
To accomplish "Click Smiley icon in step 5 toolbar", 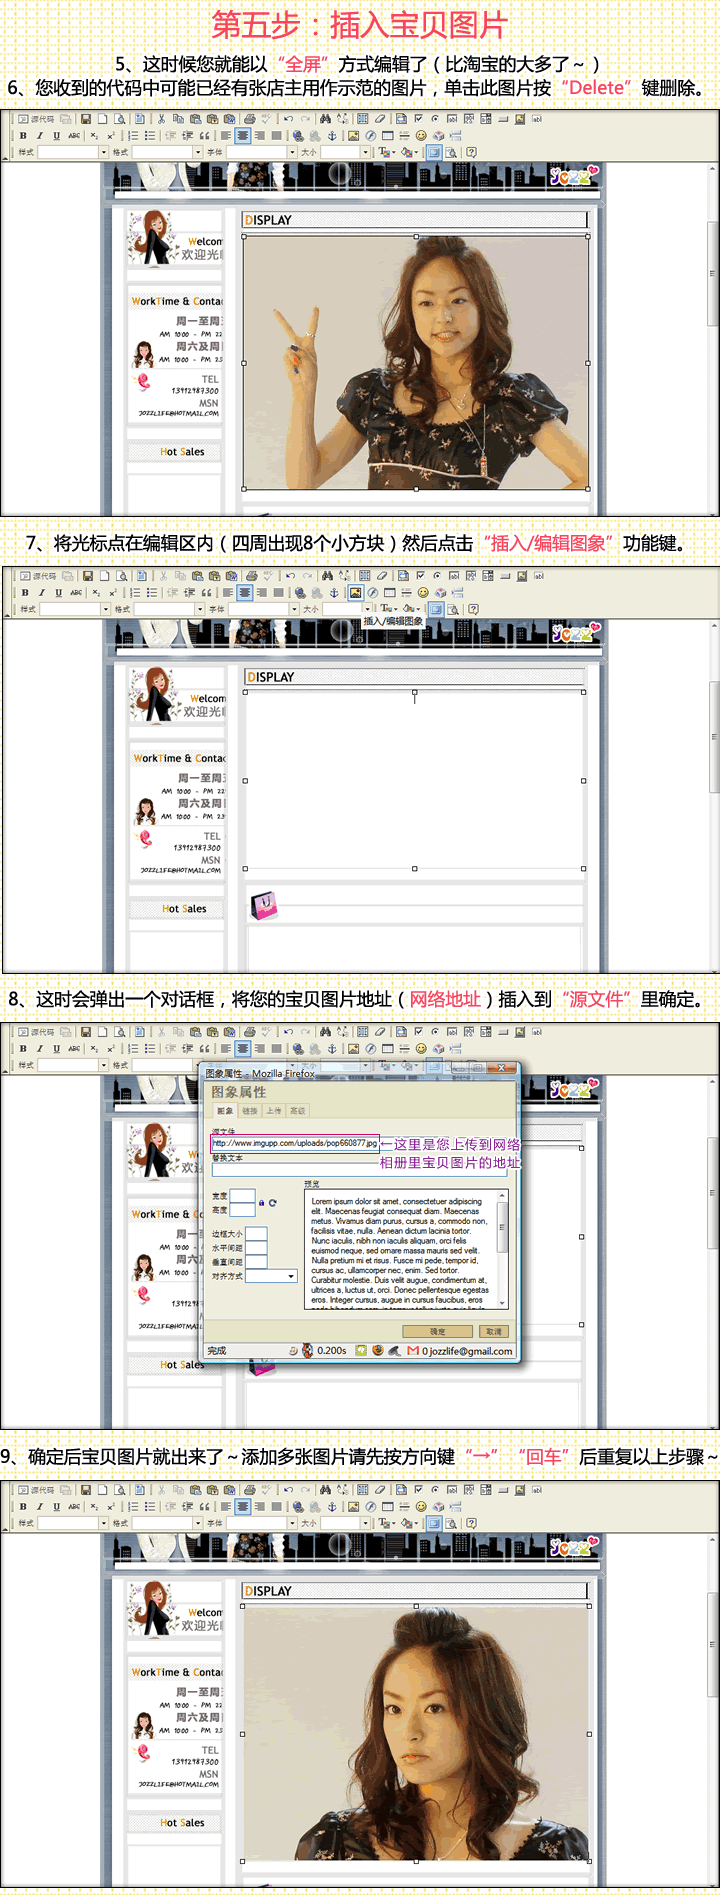I will (421, 135).
